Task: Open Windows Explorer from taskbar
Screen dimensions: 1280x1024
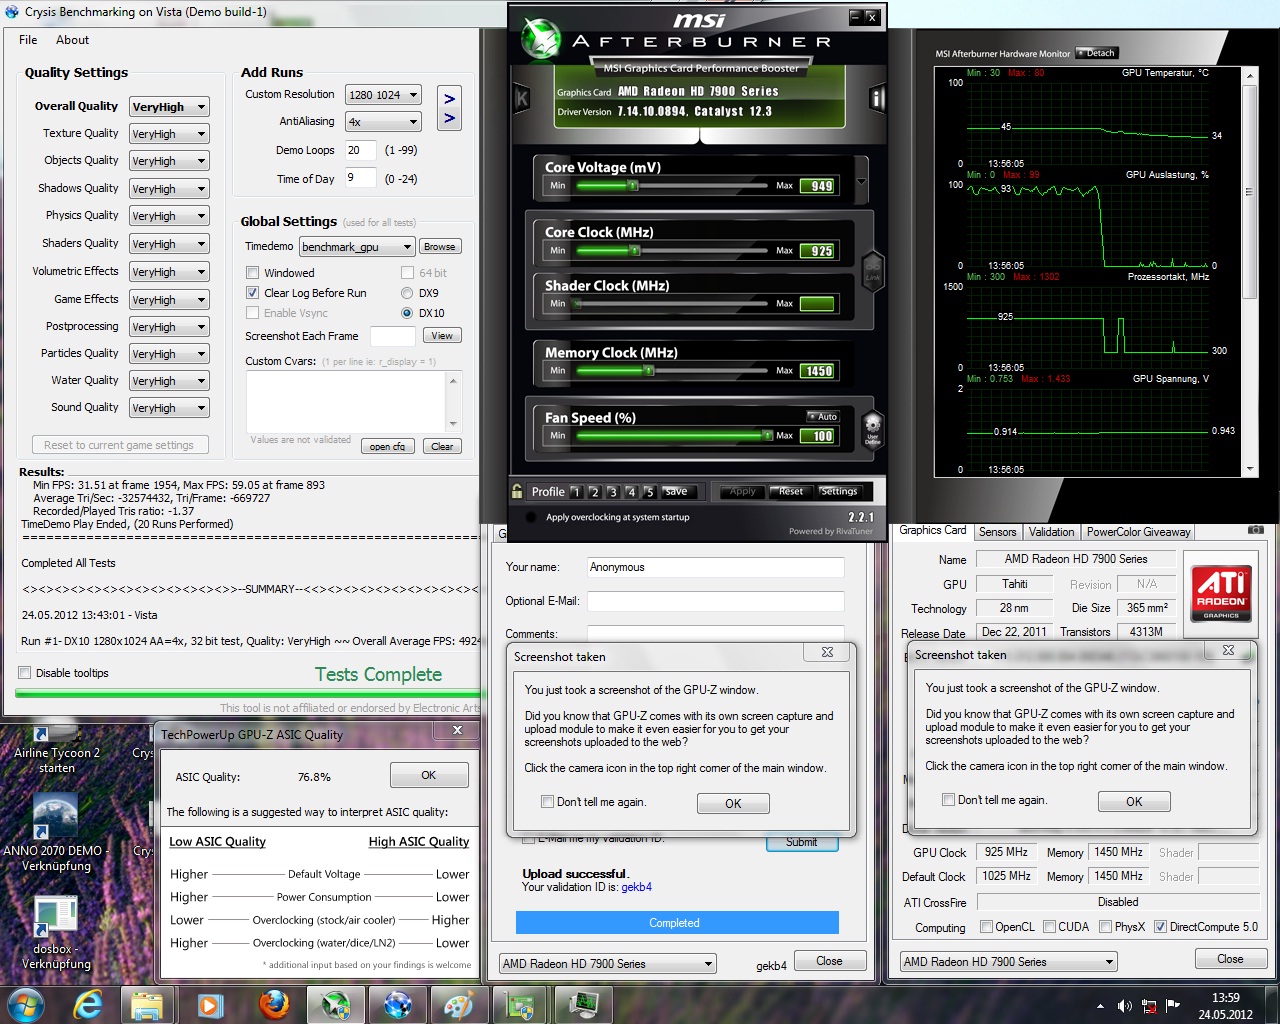Action: click(147, 1004)
